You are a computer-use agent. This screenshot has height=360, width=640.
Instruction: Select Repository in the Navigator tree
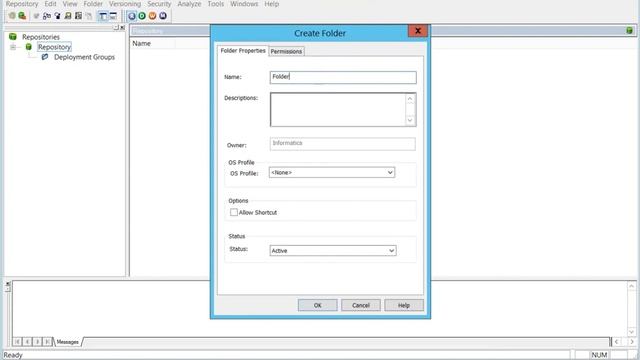tap(54, 47)
